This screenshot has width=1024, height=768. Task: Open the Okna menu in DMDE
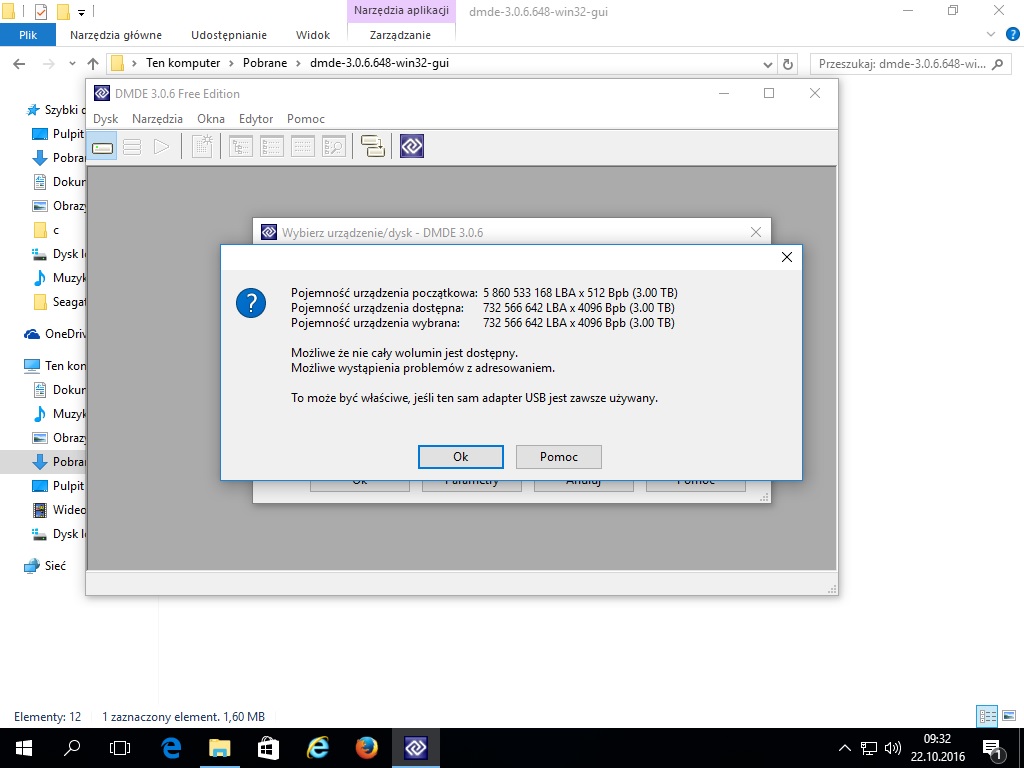click(211, 119)
